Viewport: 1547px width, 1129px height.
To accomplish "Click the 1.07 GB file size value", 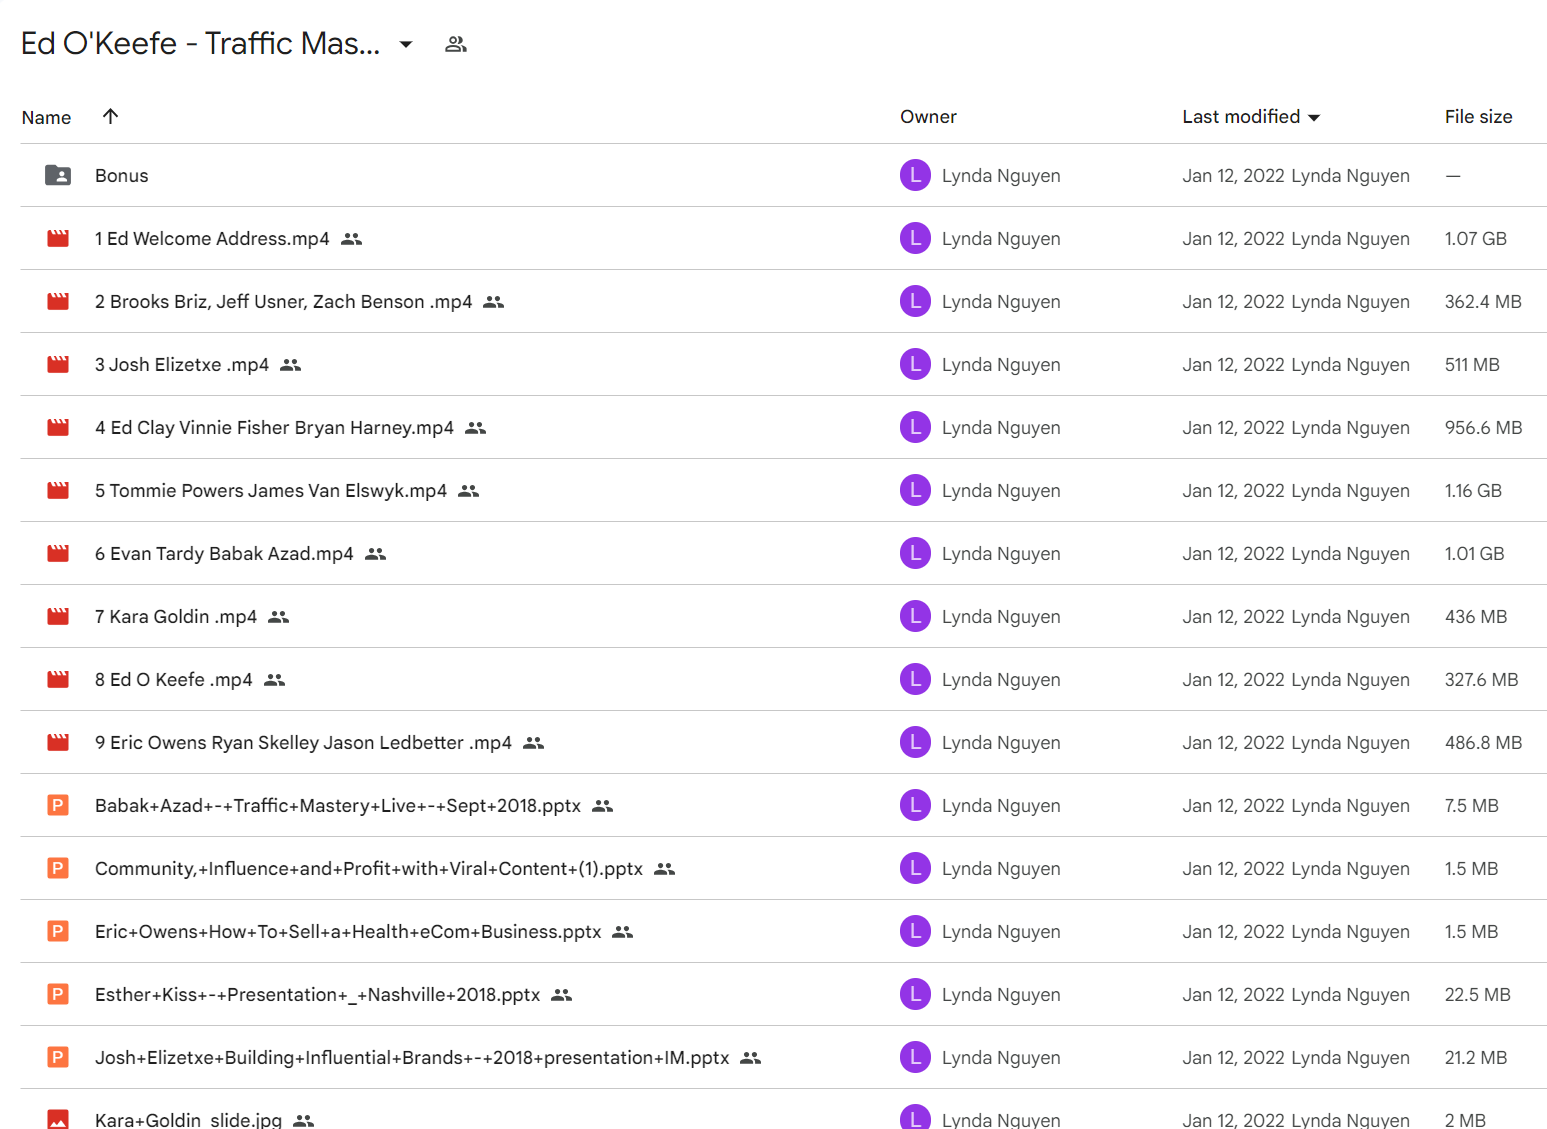I will [1475, 238].
